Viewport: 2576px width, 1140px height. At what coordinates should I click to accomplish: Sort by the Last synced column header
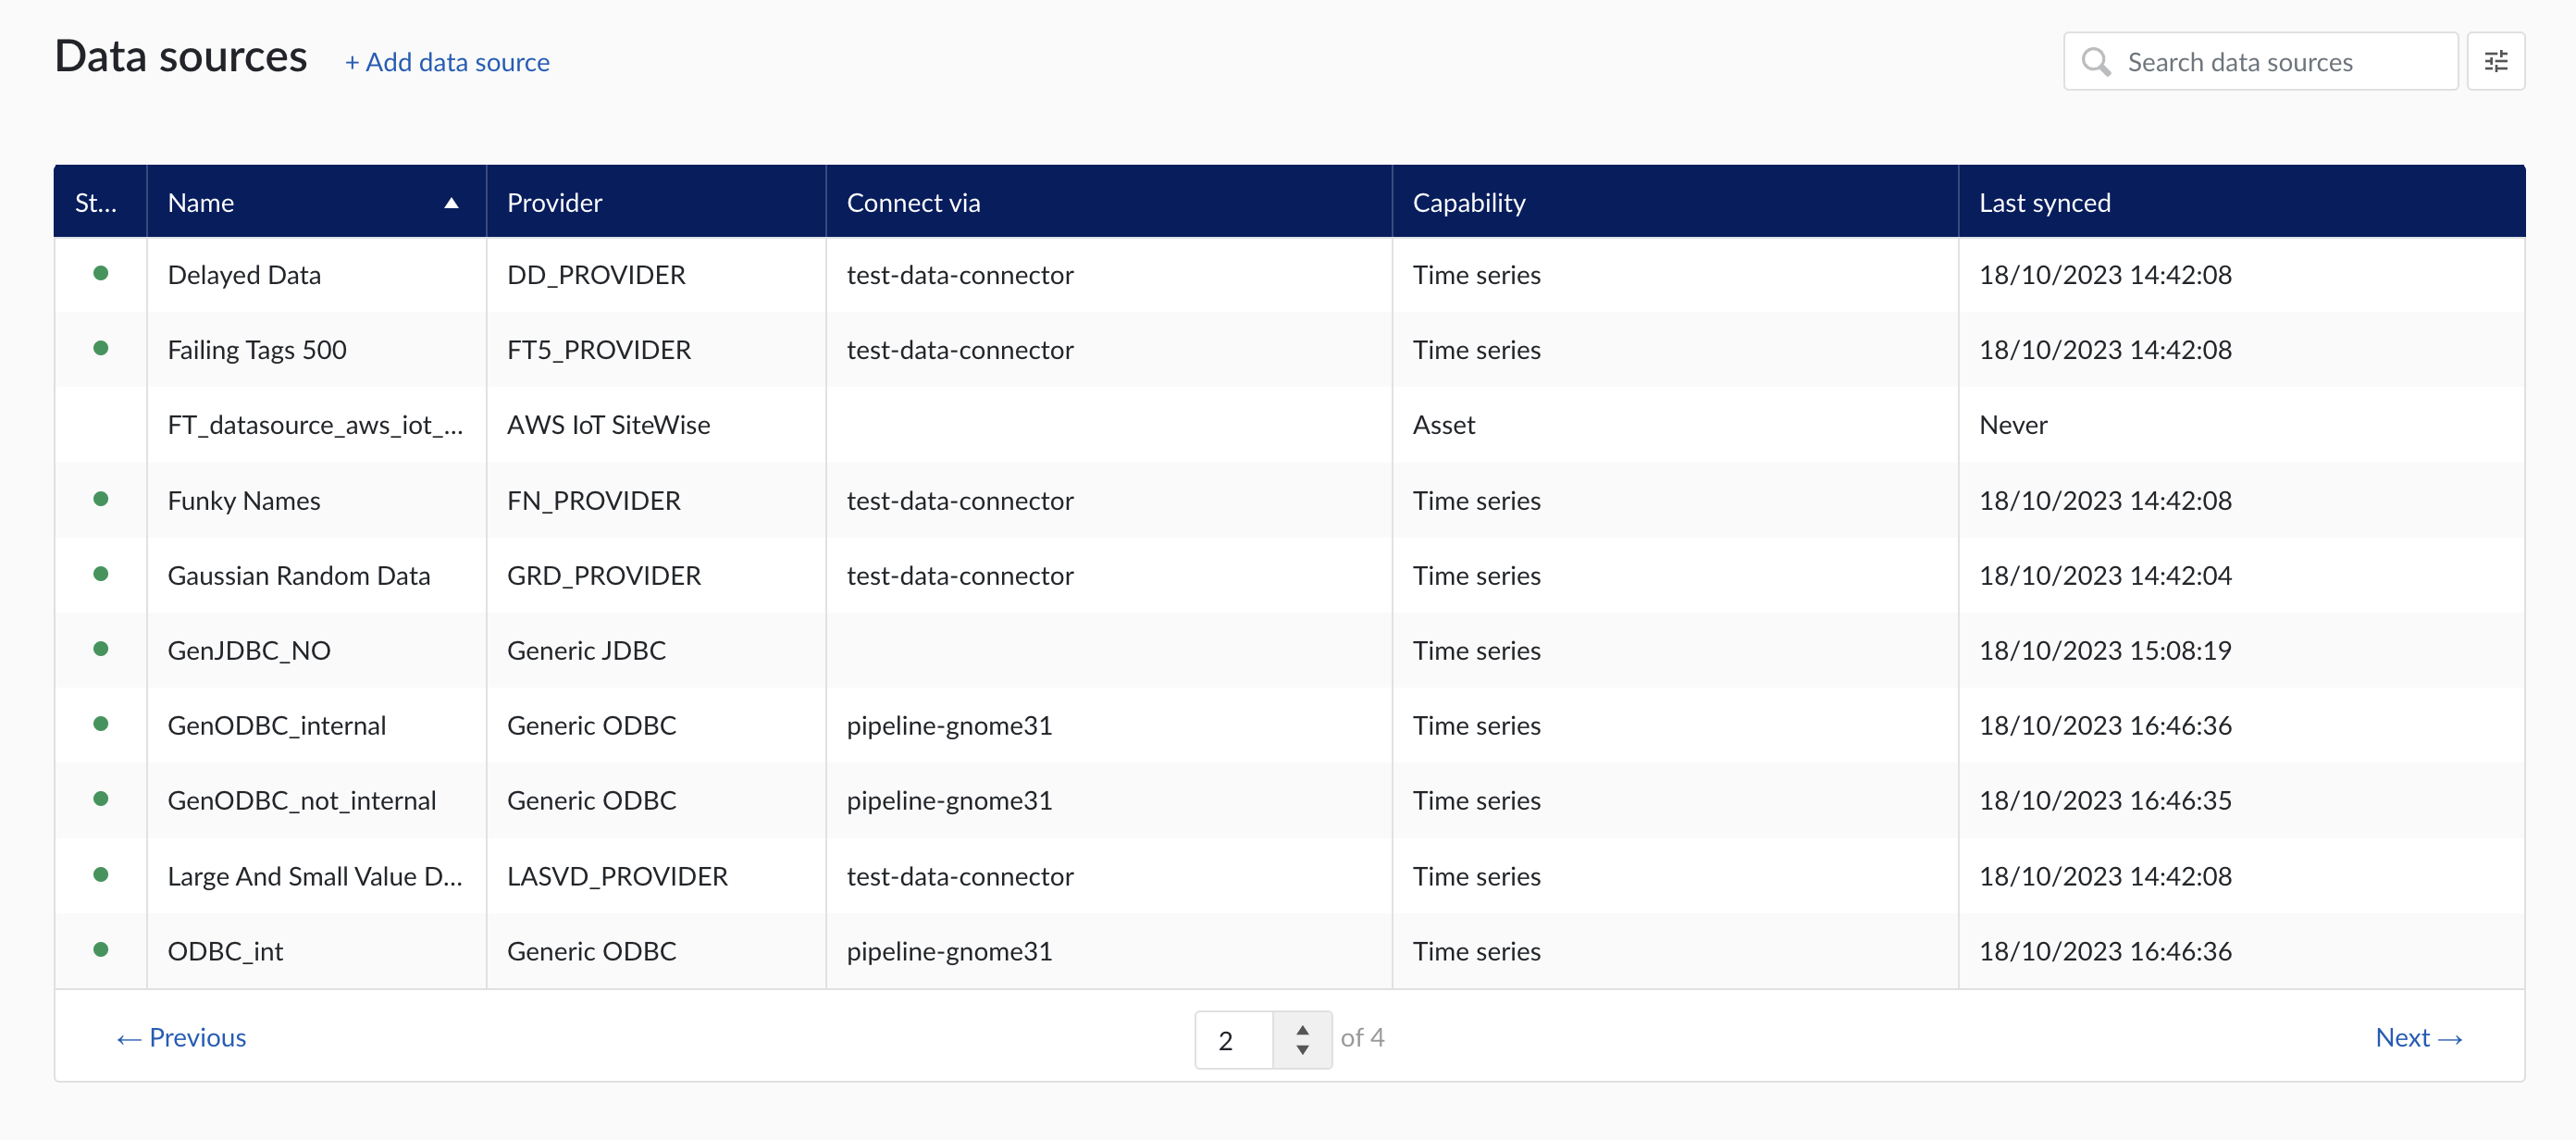[2044, 202]
